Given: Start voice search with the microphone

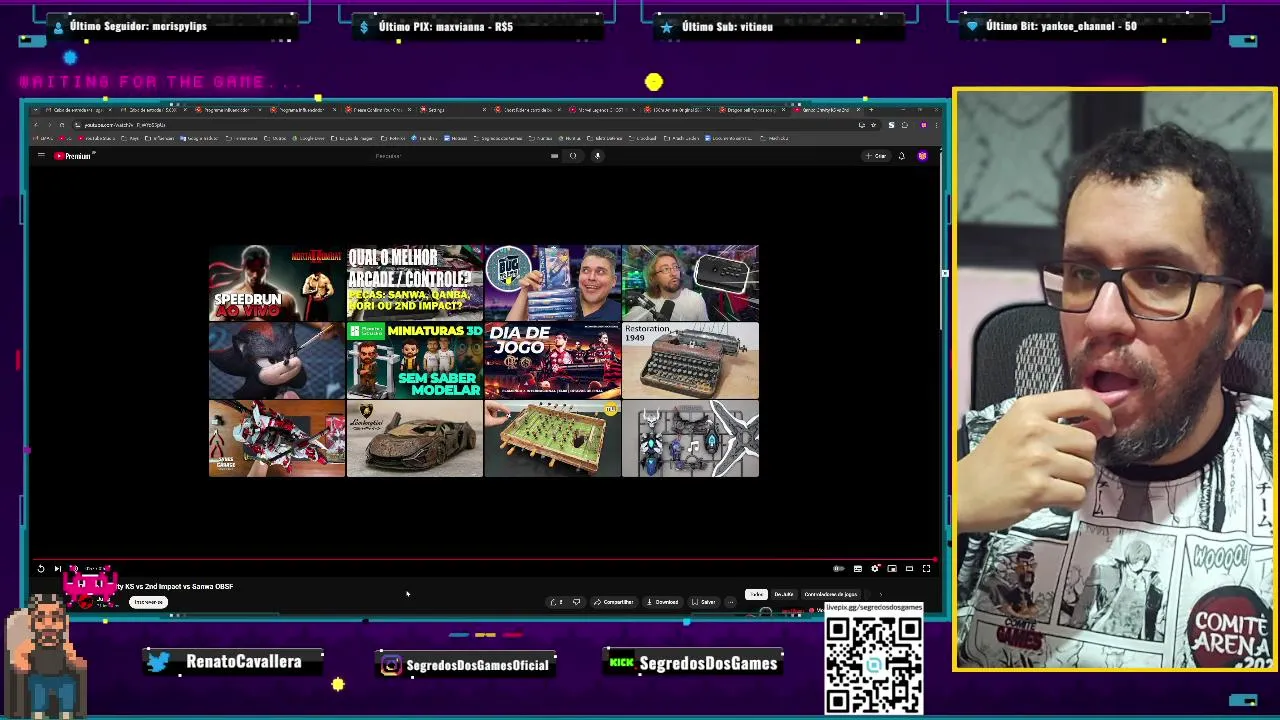Looking at the screenshot, I should pos(597,156).
